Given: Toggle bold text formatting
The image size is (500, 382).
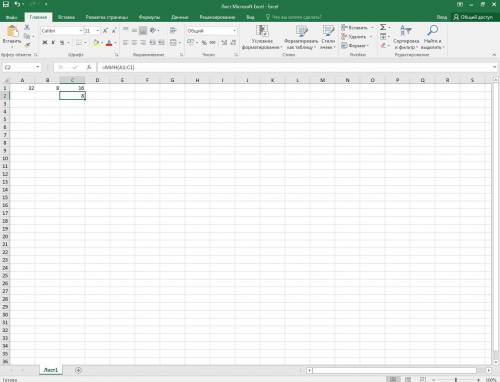Looking at the screenshot, I should [45, 43].
